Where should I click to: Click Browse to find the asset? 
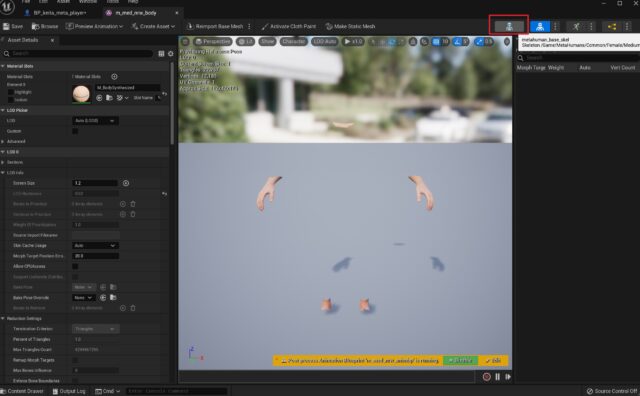(x=45, y=26)
